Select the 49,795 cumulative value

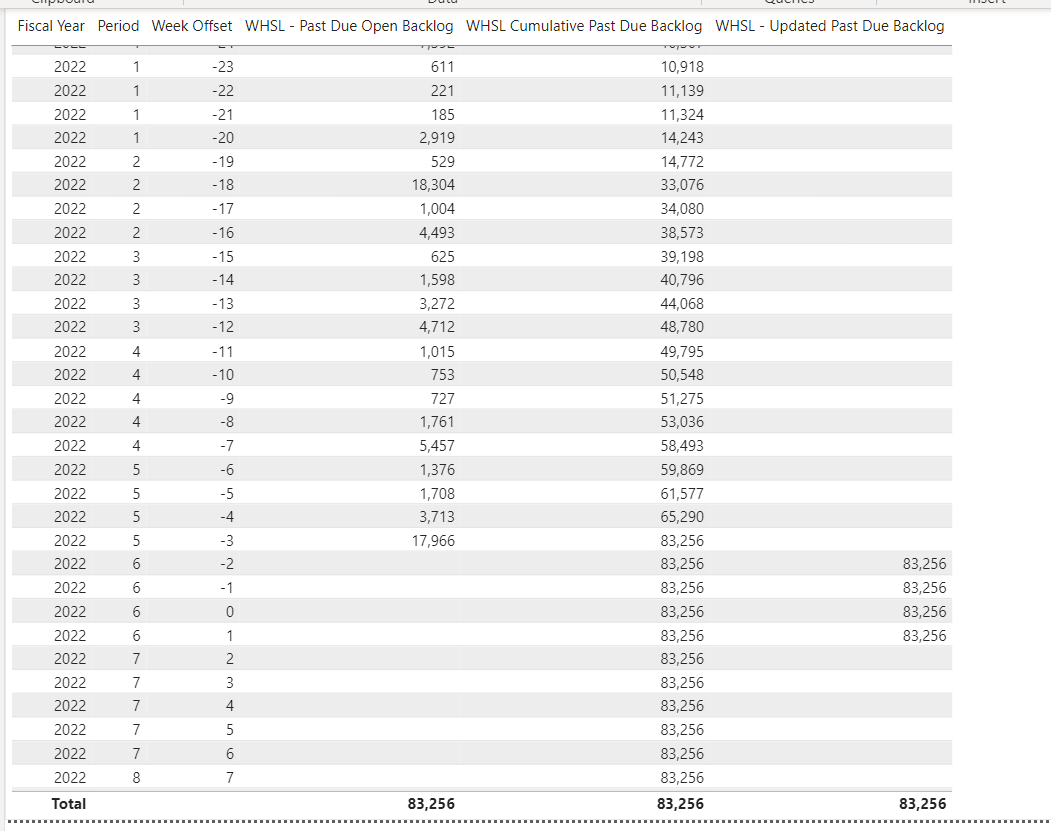[682, 351]
